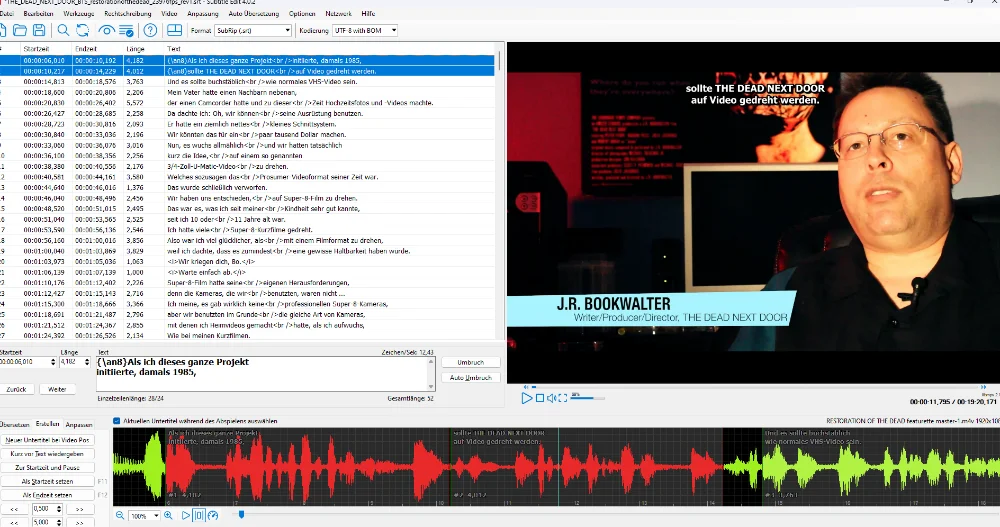
Task: Click Neuer Untertitel bei Video Pos
Action: (x=48, y=440)
